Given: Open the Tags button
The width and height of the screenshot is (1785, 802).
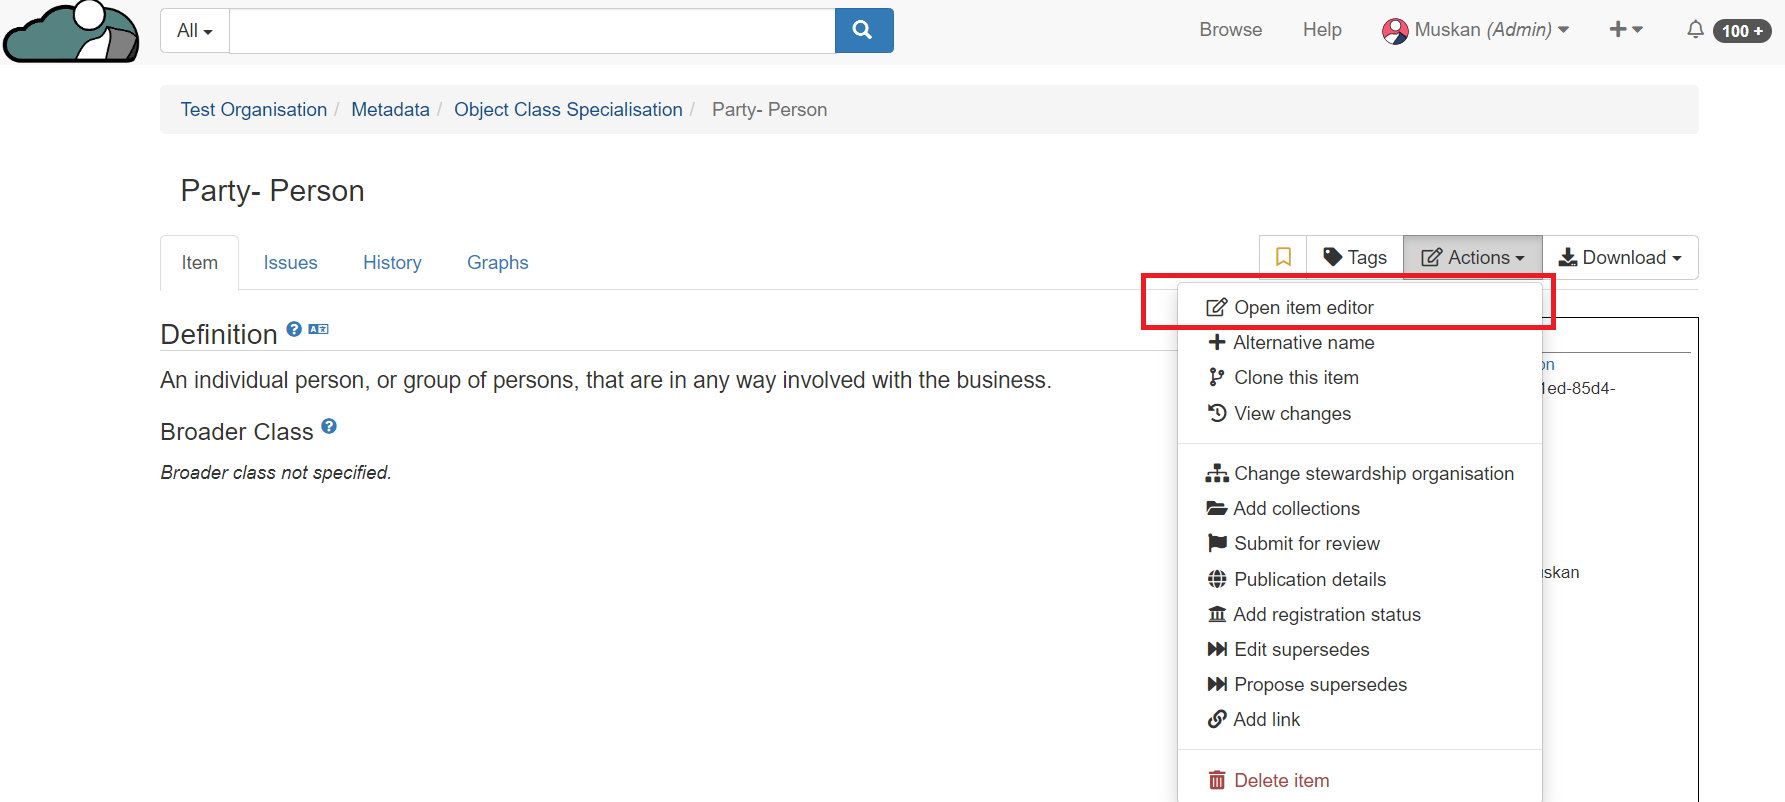Looking at the screenshot, I should (1355, 258).
